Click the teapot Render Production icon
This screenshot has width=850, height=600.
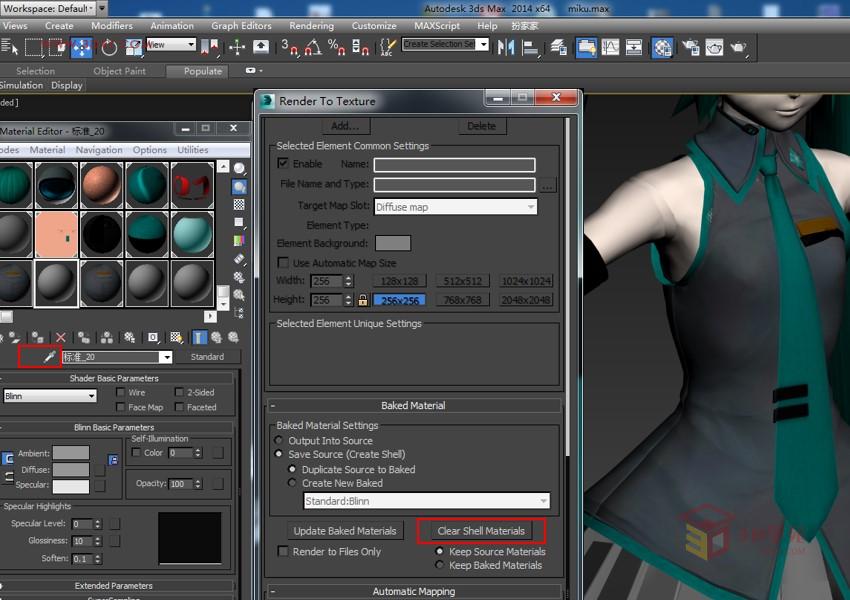pyautogui.click(x=739, y=47)
